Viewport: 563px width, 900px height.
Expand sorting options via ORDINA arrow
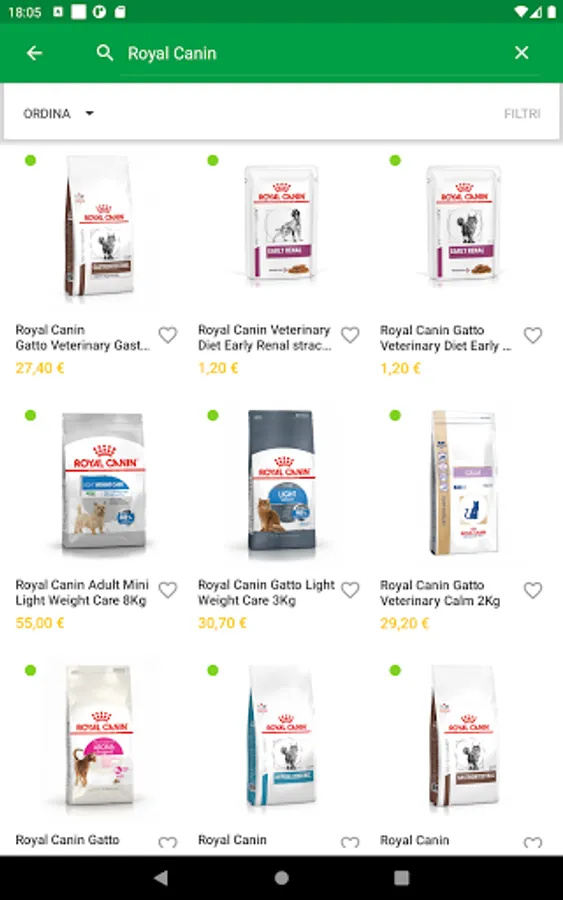(x=90, y=114)
